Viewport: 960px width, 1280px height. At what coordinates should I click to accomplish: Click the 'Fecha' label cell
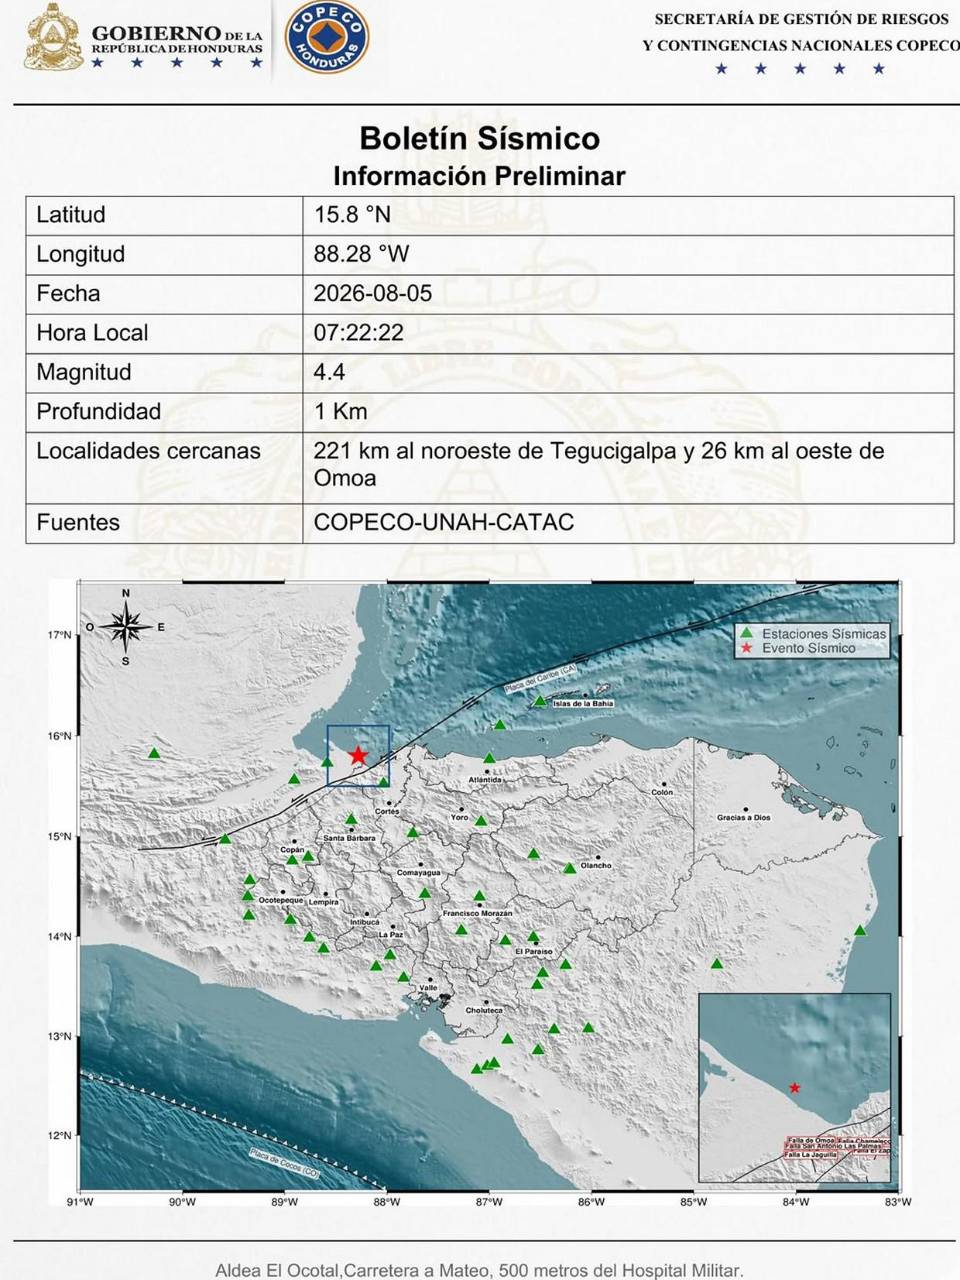pos(164,293)
